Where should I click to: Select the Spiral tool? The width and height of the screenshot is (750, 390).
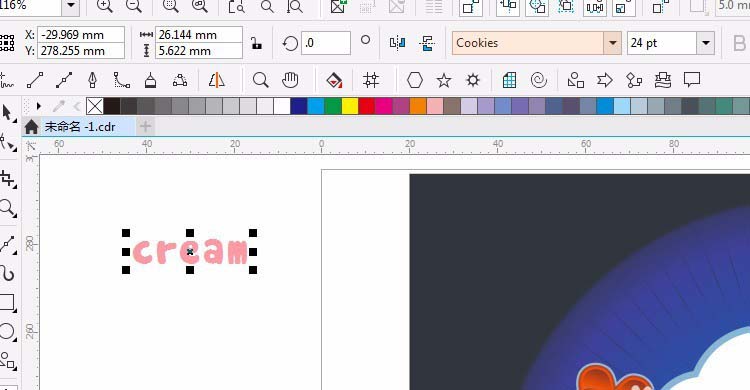tap(539, 80)
